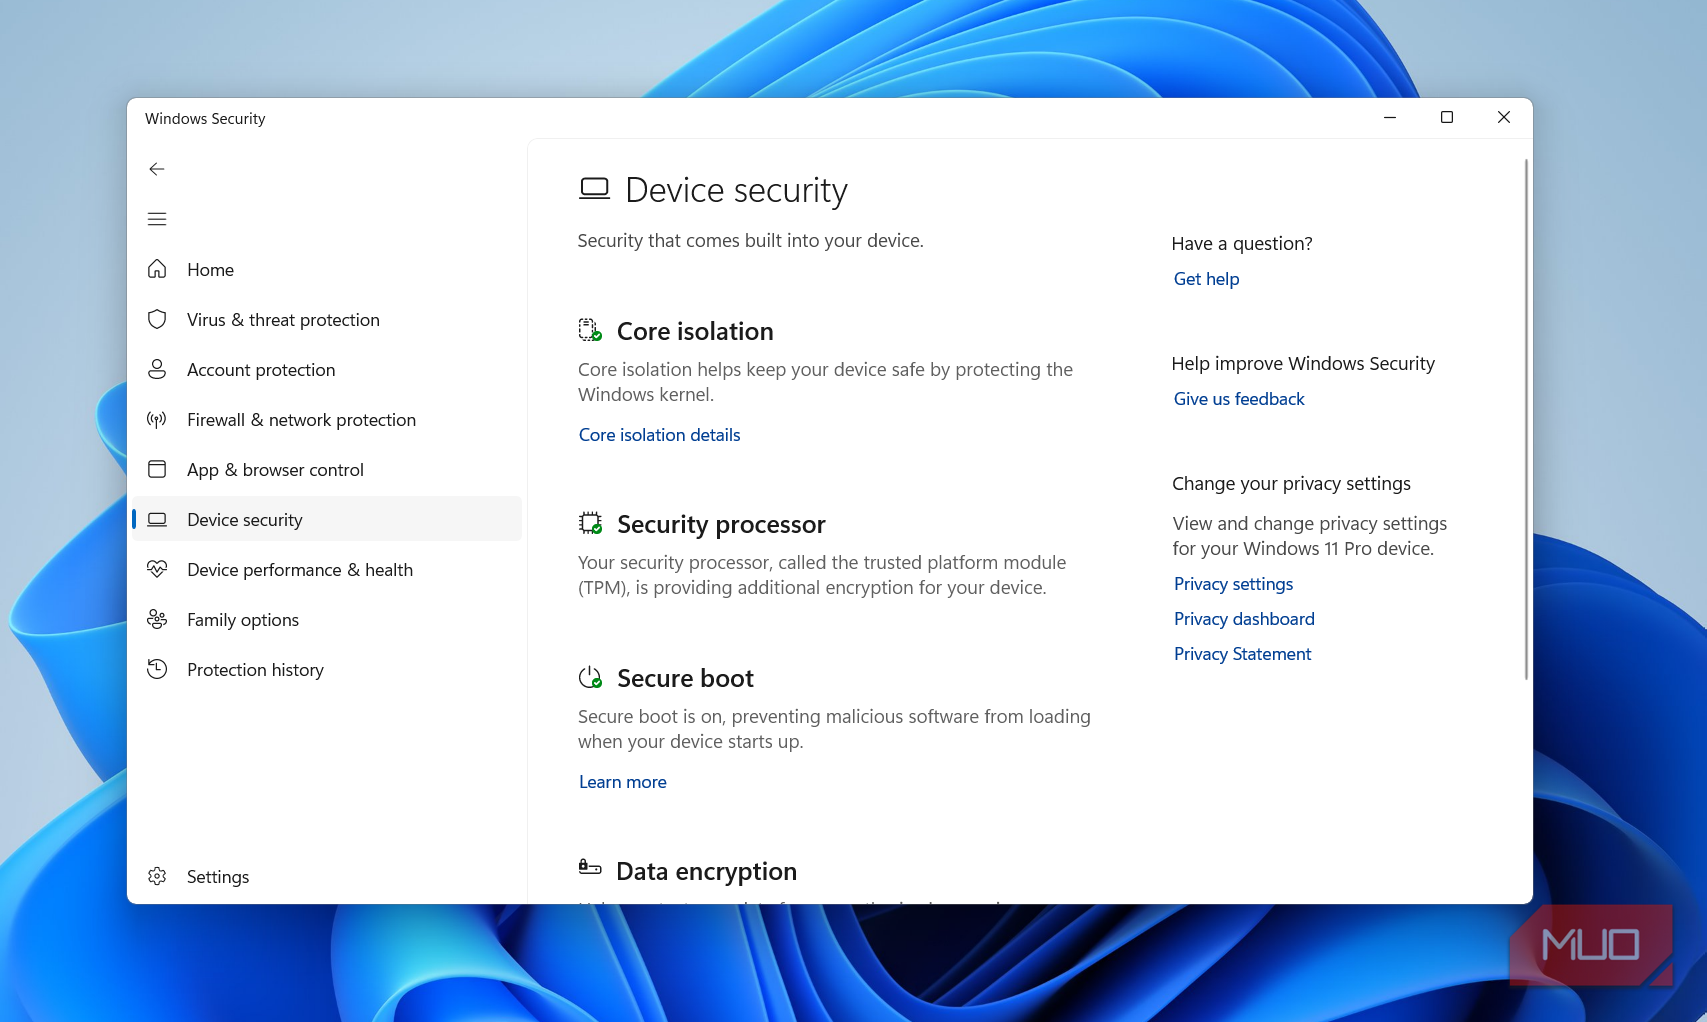
Task: Open Settings from the gear icon
Action: (x=157, y=876)
